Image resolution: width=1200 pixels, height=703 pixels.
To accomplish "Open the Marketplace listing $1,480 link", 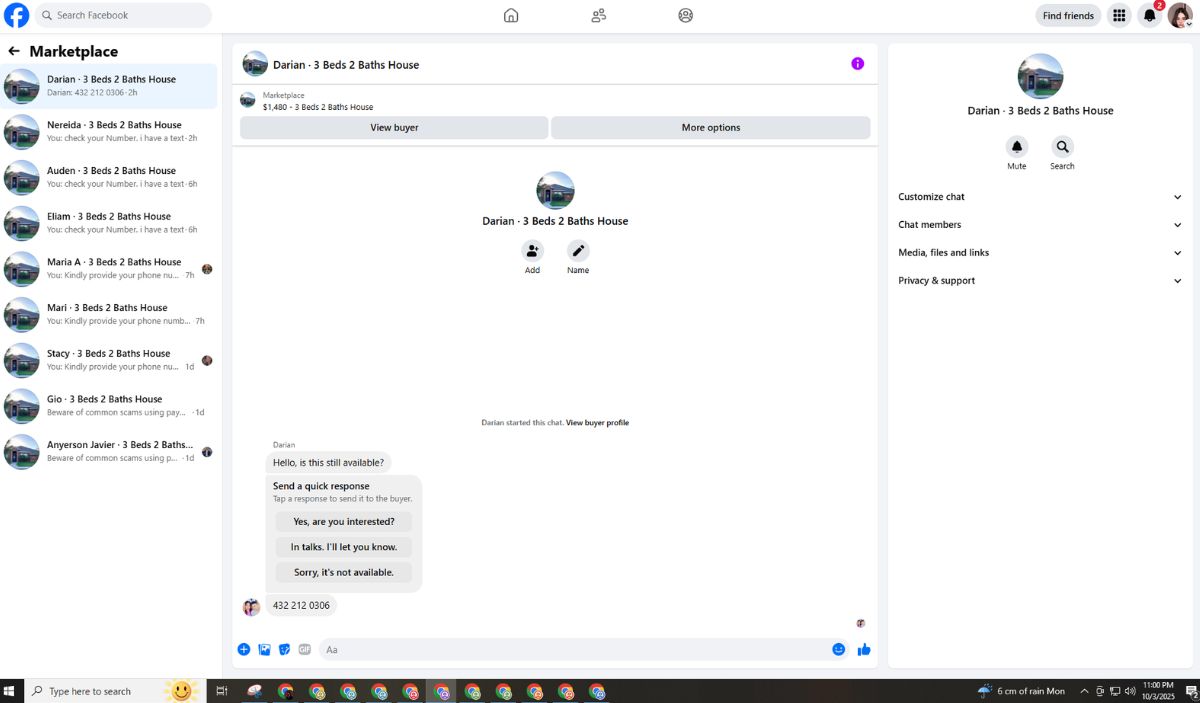I will point(318,107).
